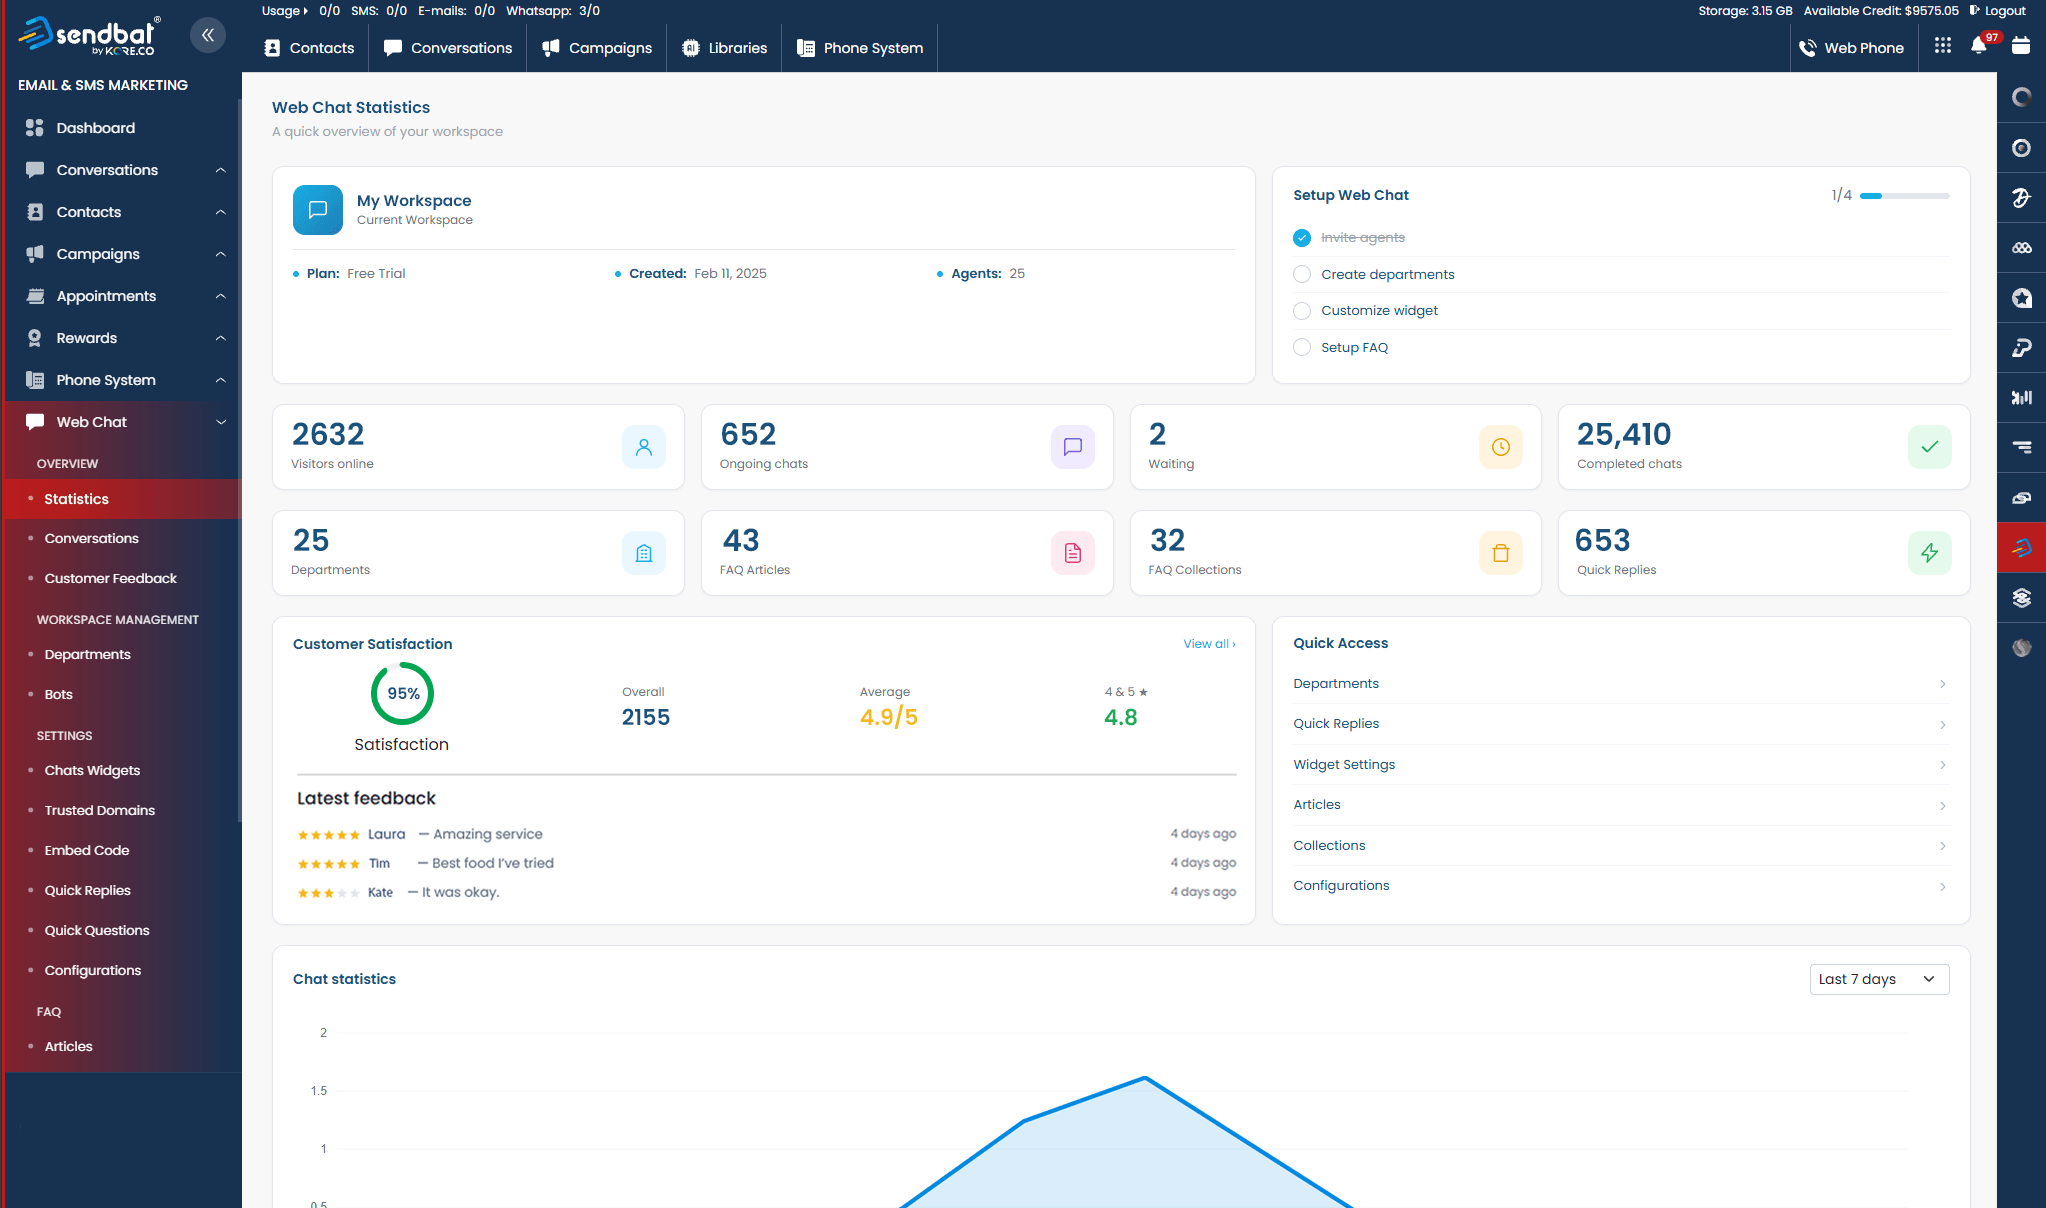Click the stacked layers icon in right rail
This screenshot has height=1208, width=2046.
coord(2022,598)
